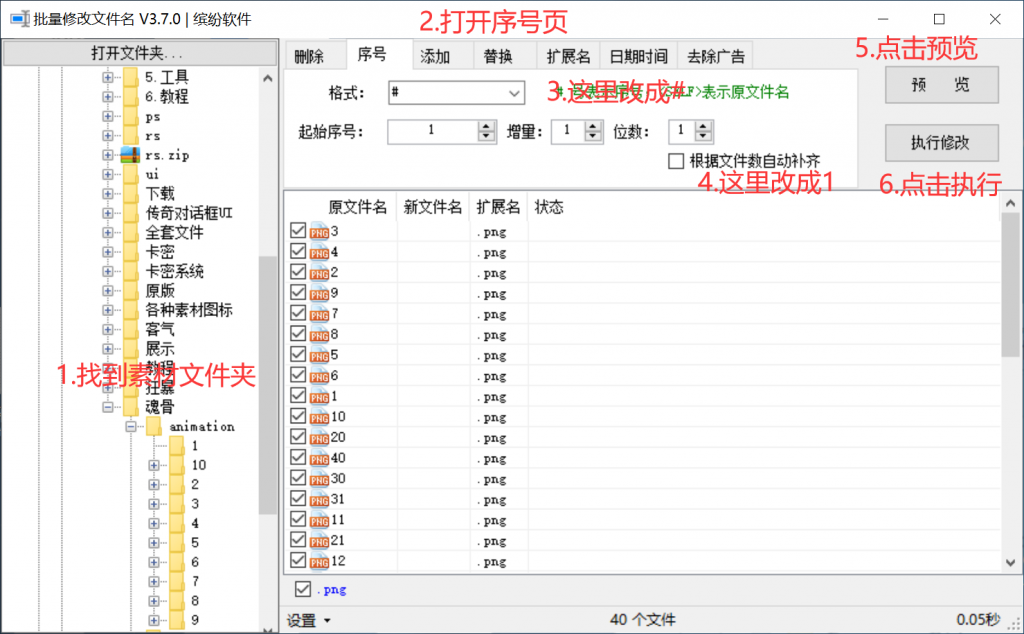Viewport: 1024px width, 634px height.
Task: Click the app icon in title bar
Action: click(x=20, y=19)
